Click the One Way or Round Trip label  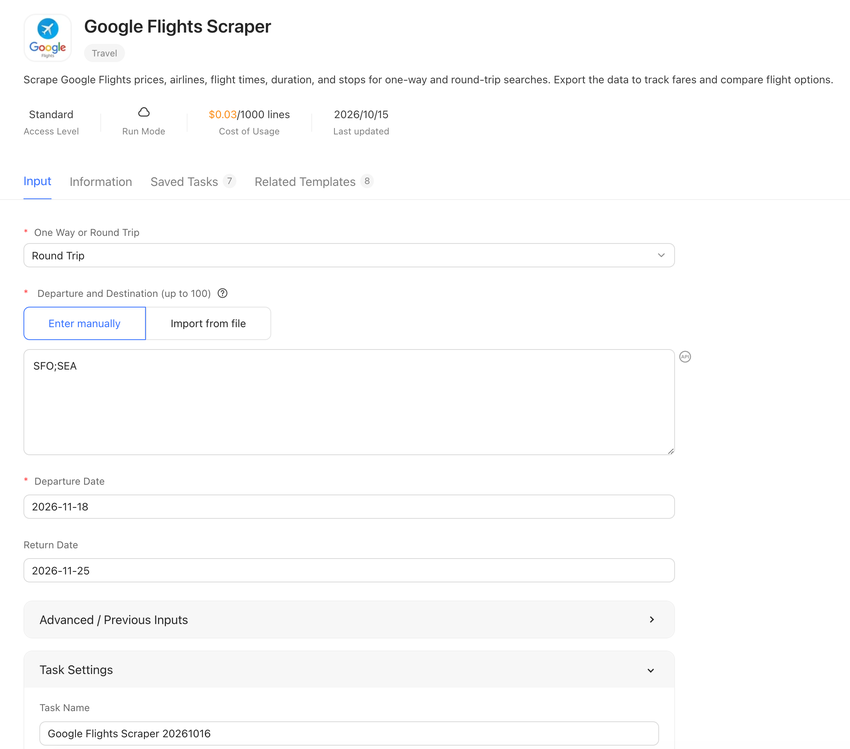pyautogui.click(x=87, y=233)
